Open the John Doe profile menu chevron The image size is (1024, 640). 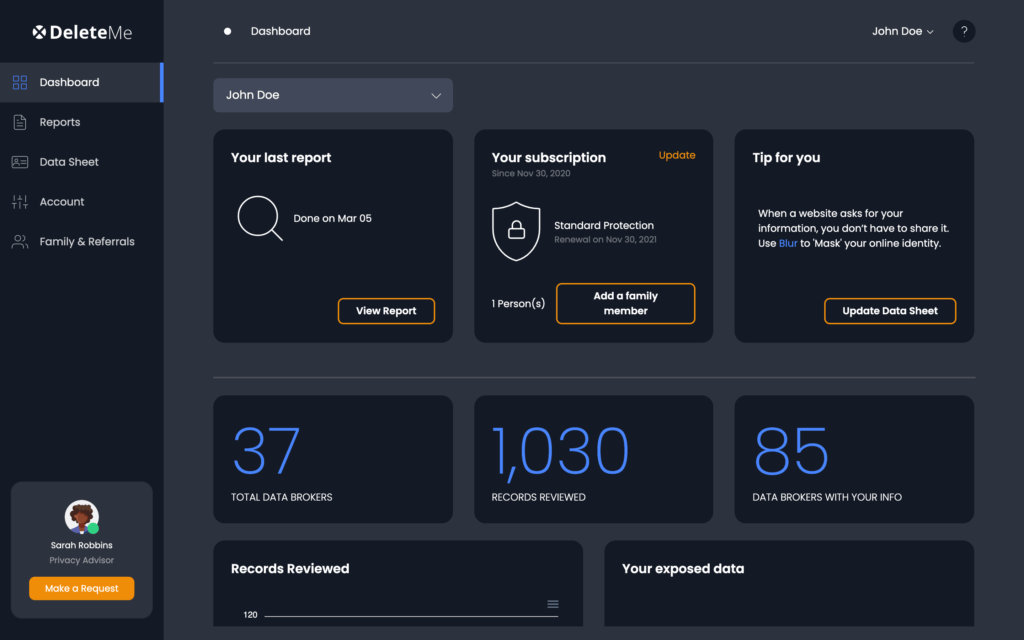pyautogui.click(x=928, y=31)
